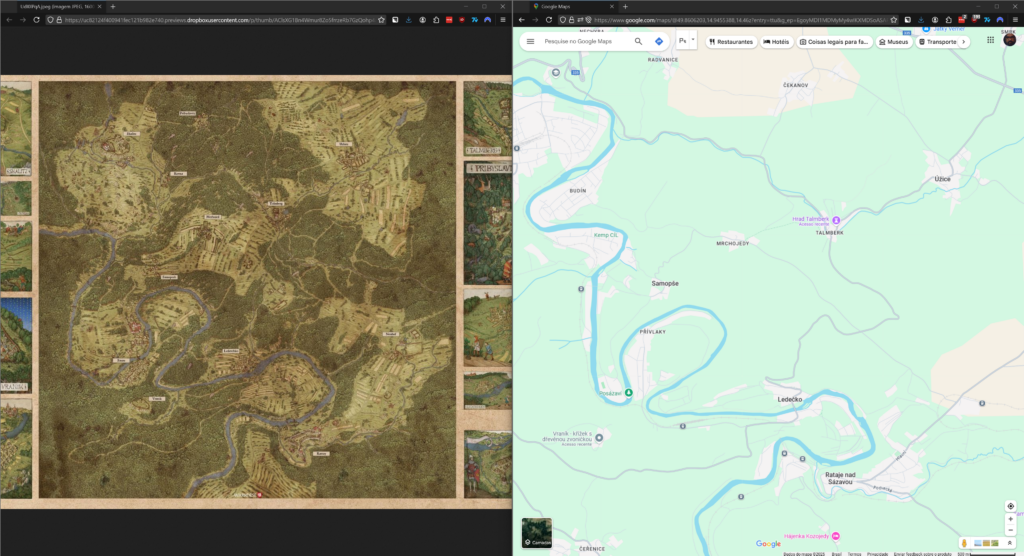
Task: Zoom out on the map
Action: coord(1010,530)
